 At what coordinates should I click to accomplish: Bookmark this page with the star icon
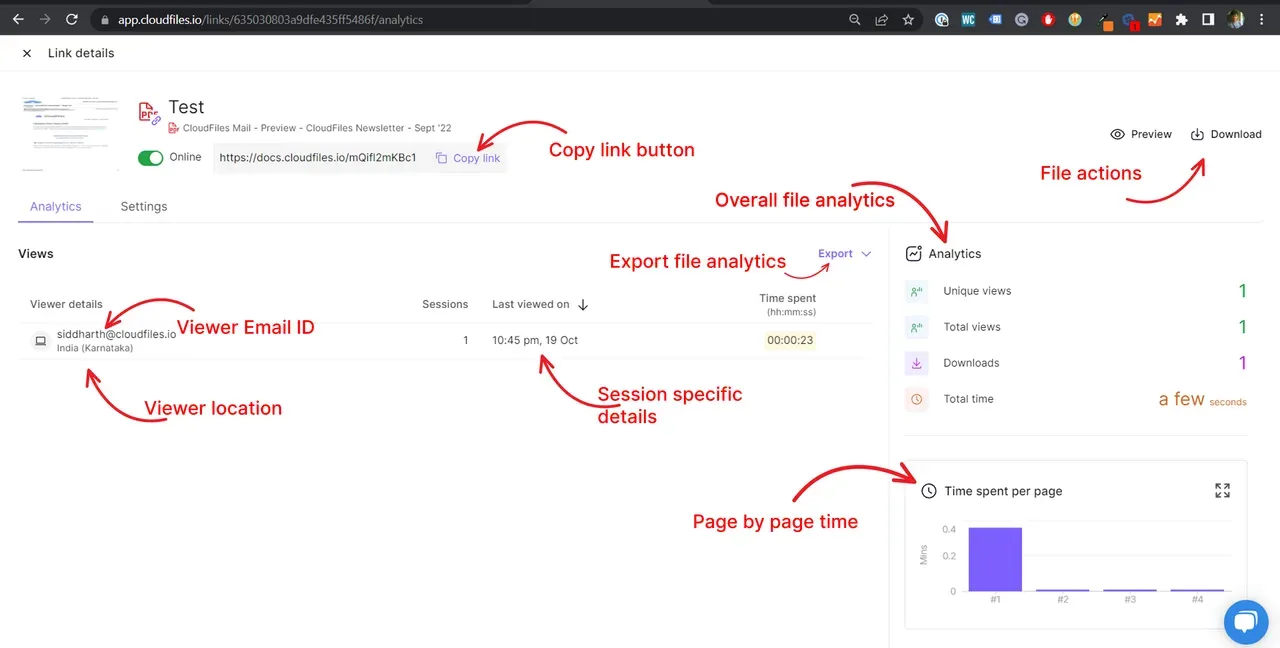click(x=908, y=19)
